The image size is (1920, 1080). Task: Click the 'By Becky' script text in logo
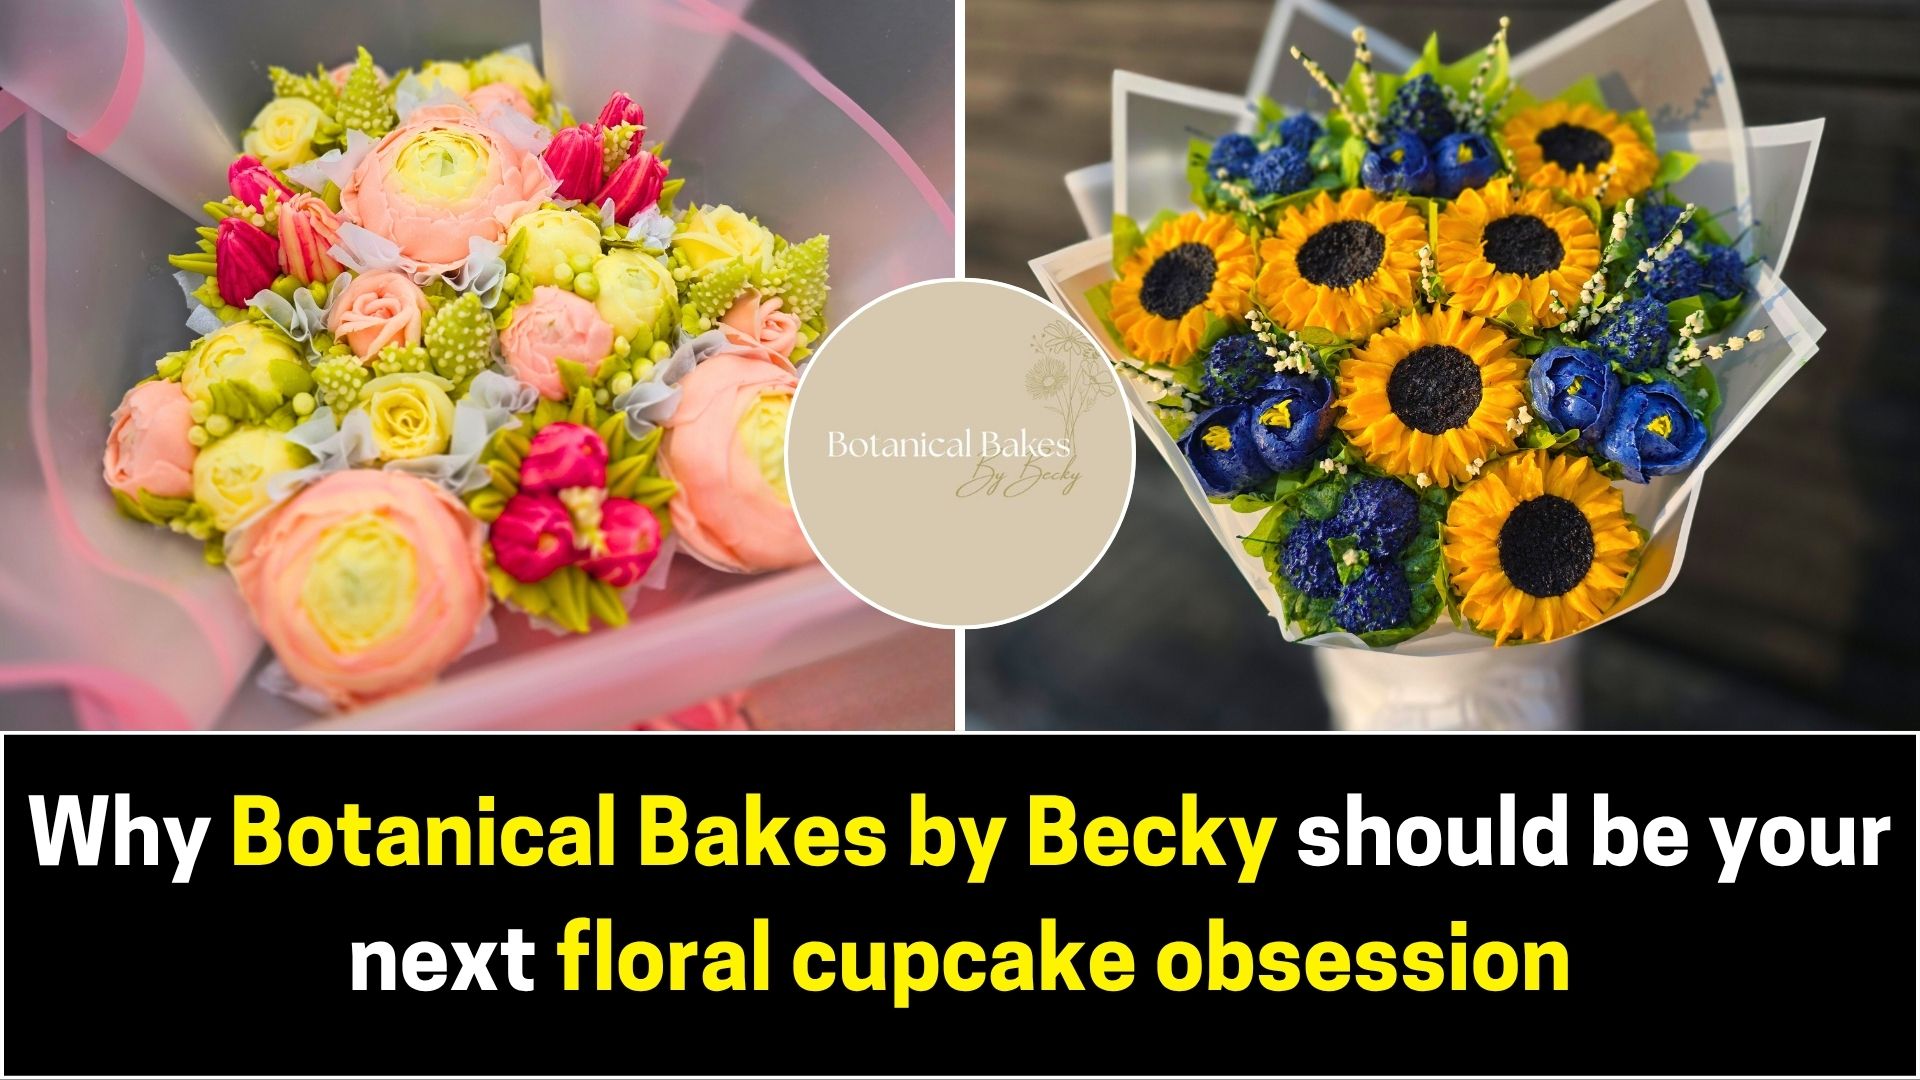point(1018,477)
